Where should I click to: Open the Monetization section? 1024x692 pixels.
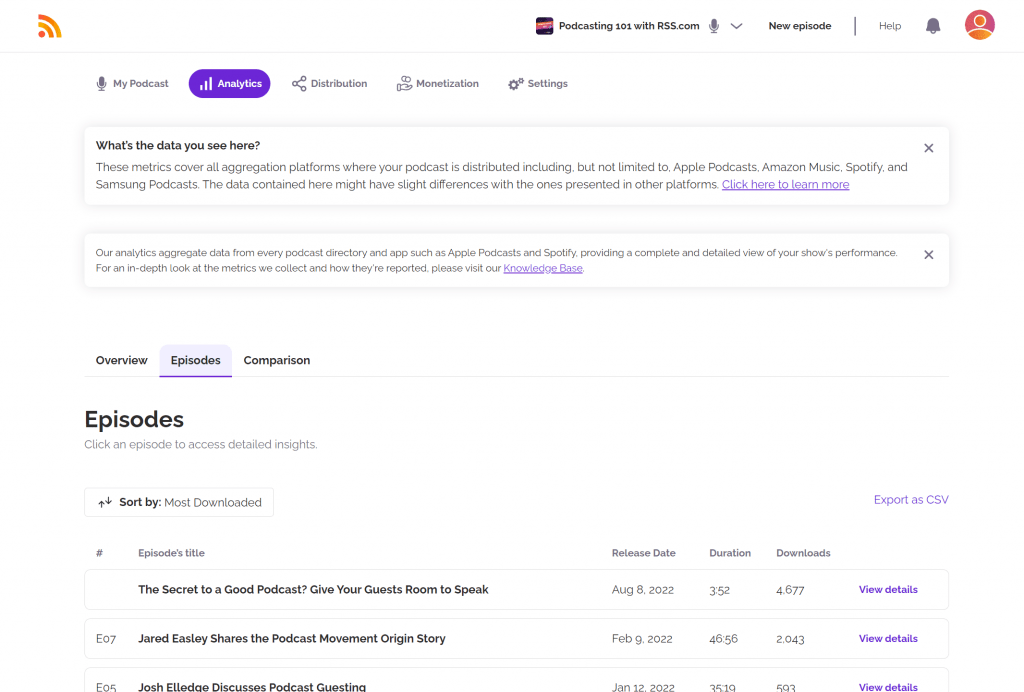point(437,84)
